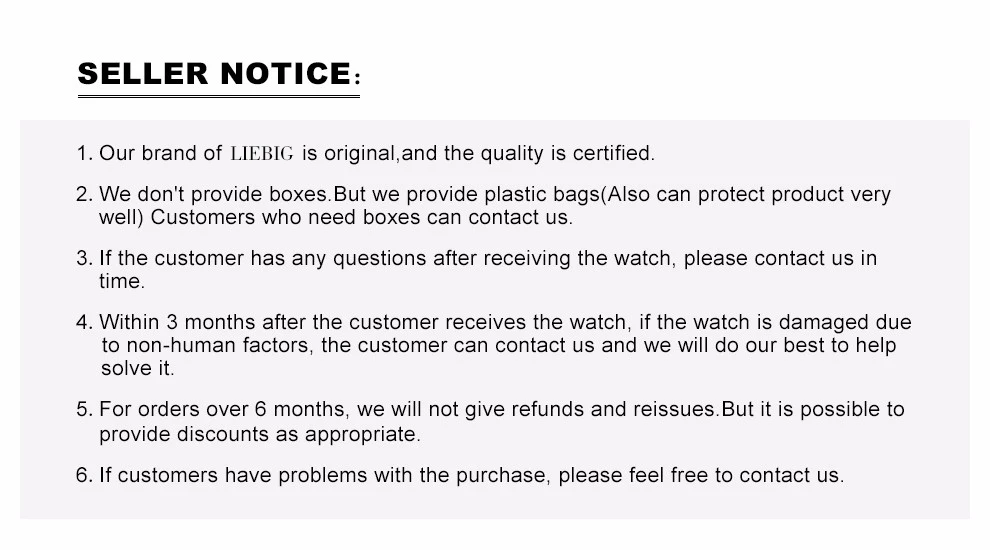Select notice item 3 about customer questions
The height and width of the screenshot is (550, 990).
click(x=477, y=270)
